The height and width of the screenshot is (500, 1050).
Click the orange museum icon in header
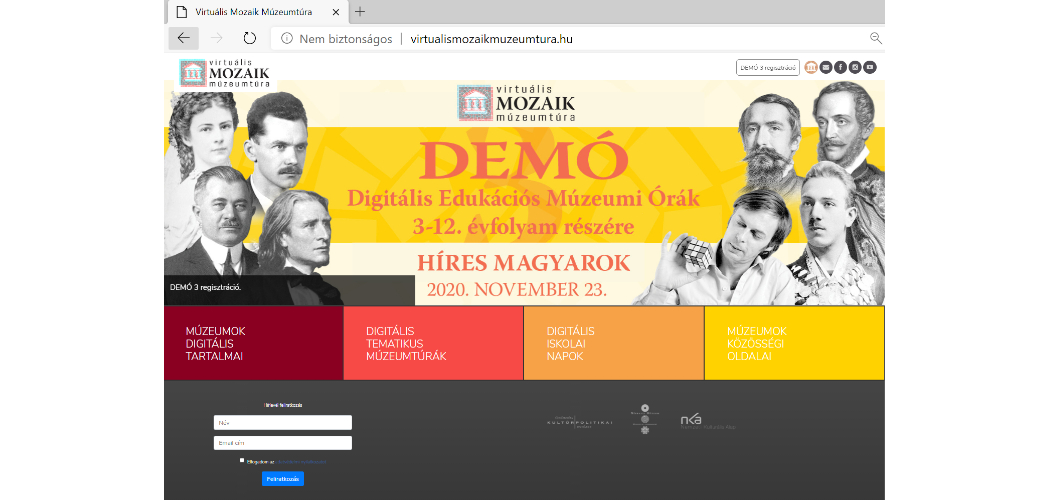tap(812, 67)
